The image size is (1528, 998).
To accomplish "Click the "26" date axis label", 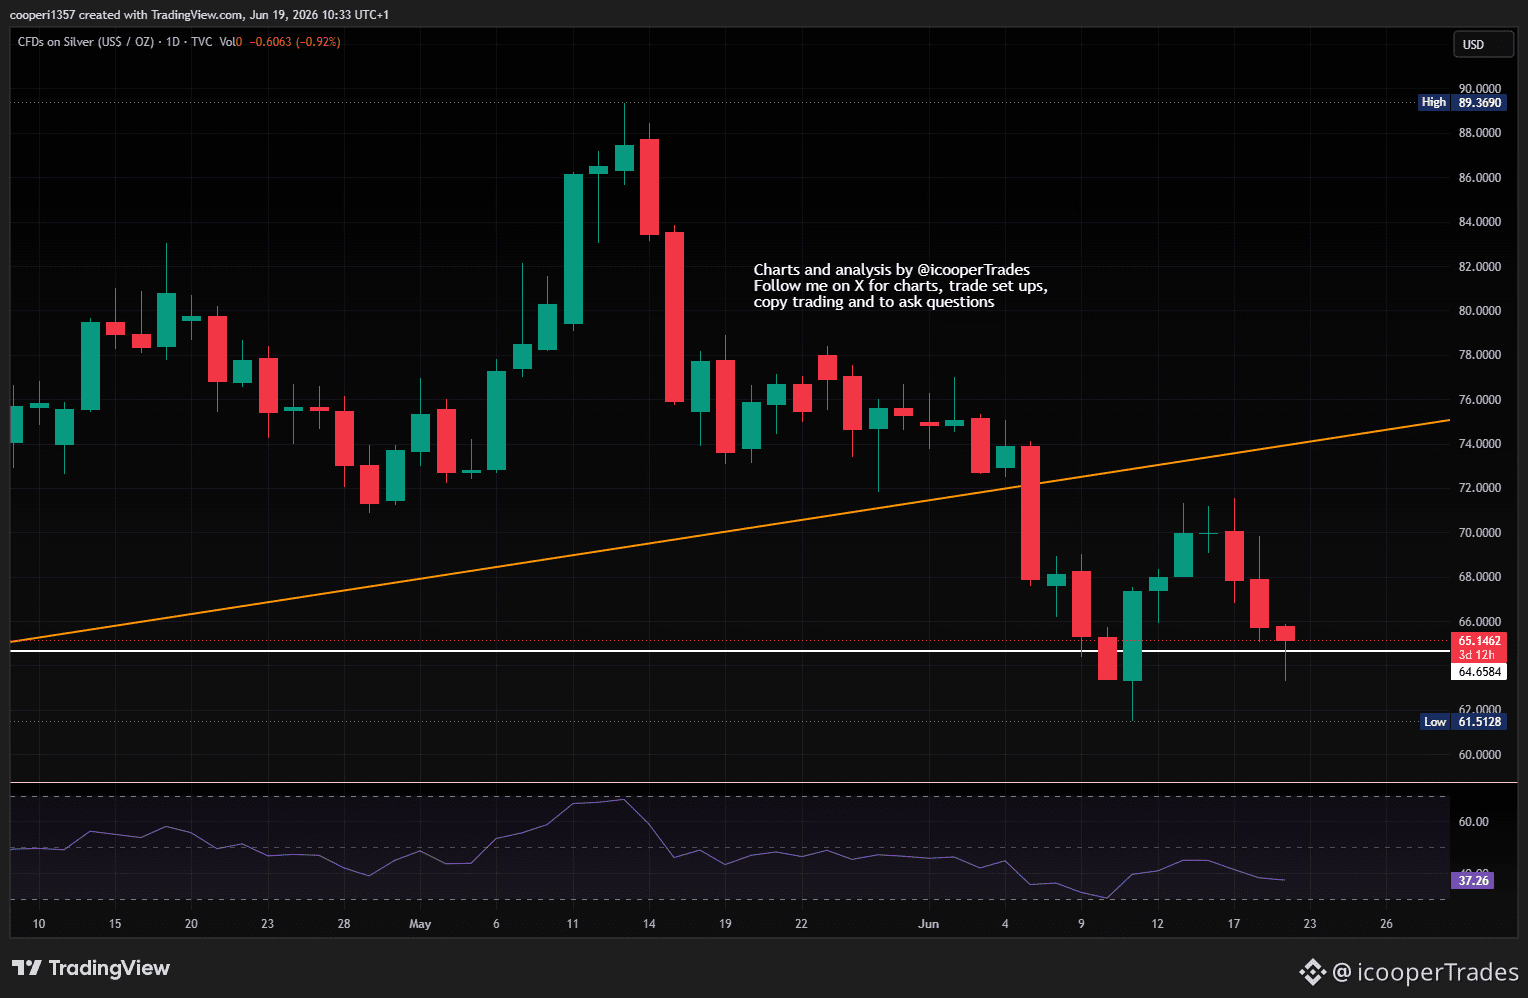I will pos(1386,924).
